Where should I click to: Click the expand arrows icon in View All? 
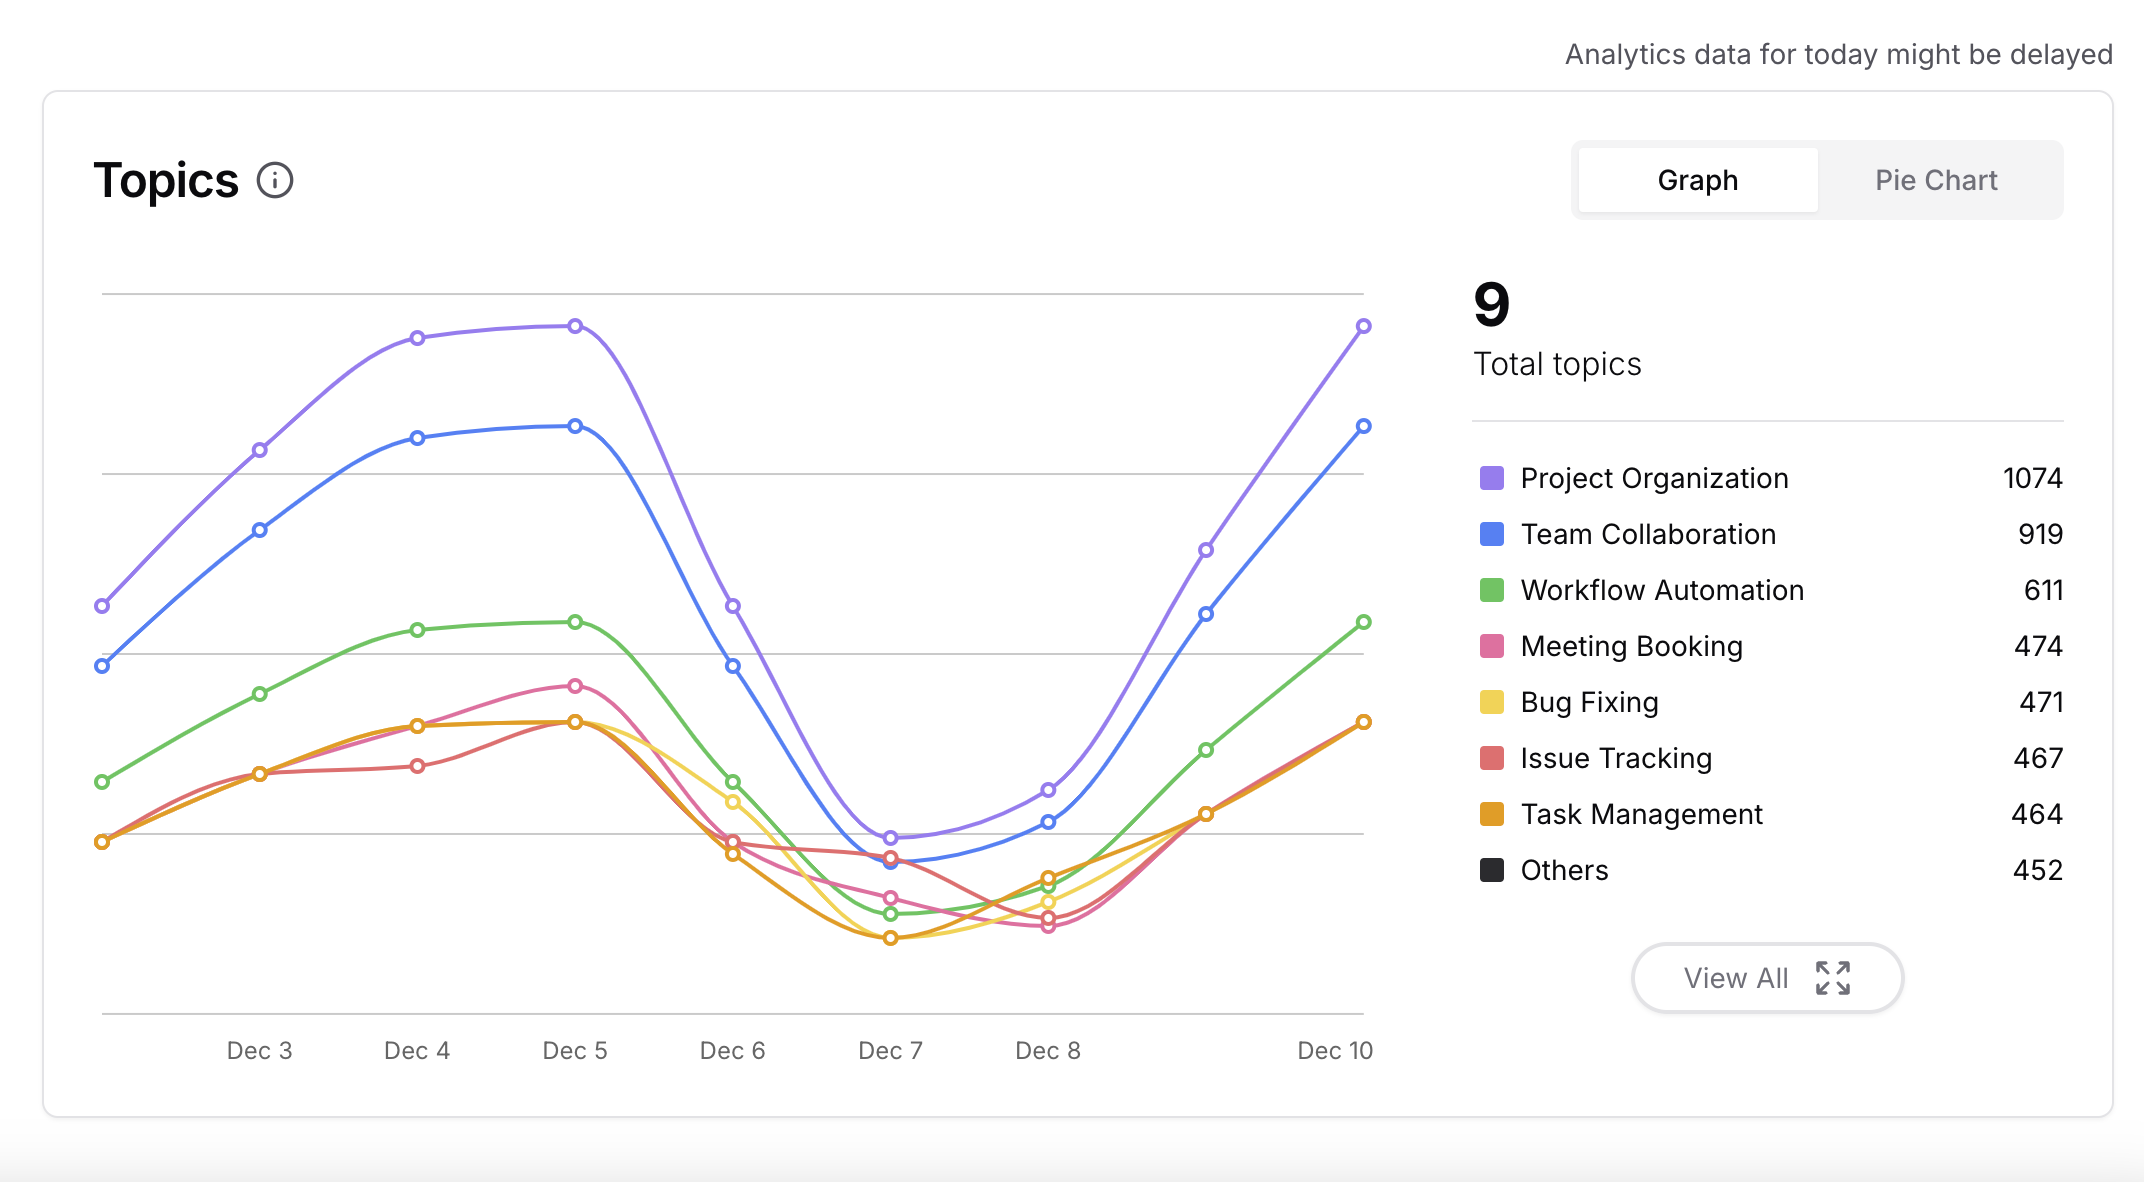click(1832, 978)
